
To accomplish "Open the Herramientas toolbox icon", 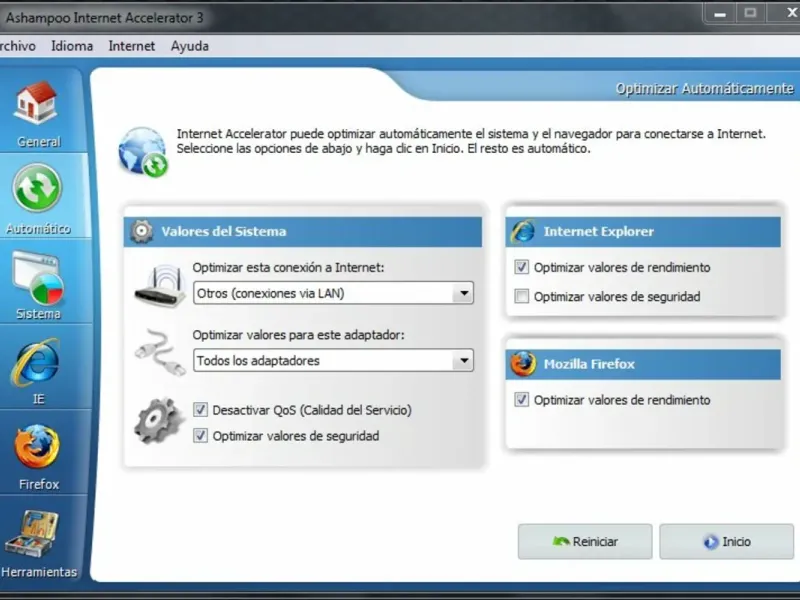I will 32,534.
